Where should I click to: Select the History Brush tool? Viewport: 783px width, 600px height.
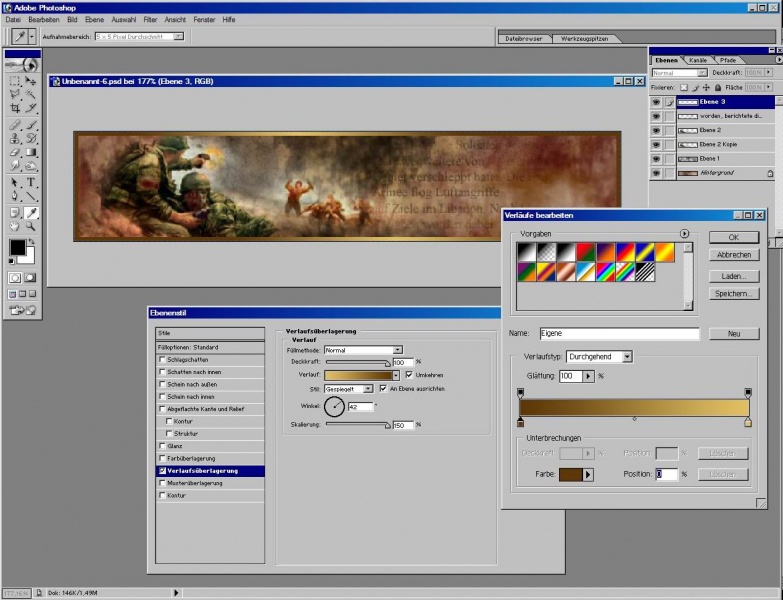click(31, 139)
